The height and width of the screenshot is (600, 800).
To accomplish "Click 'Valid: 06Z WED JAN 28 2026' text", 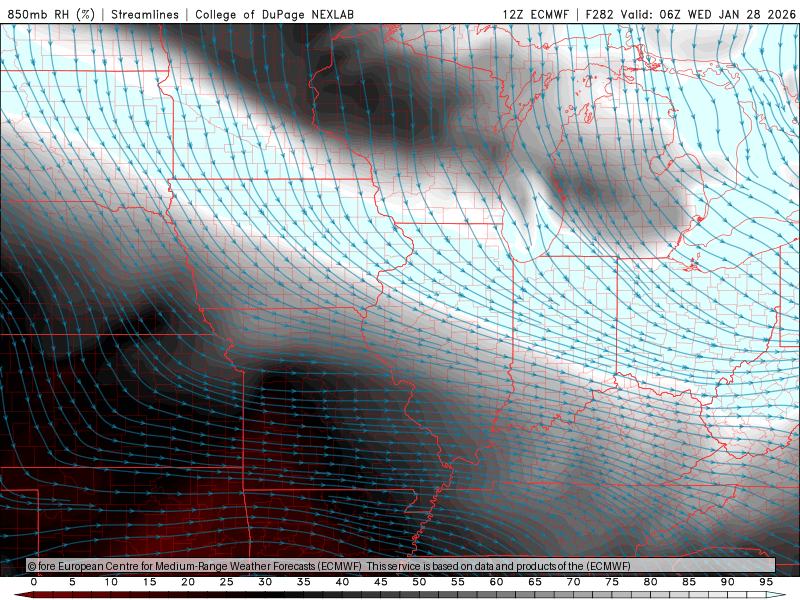I will (708, 14).
